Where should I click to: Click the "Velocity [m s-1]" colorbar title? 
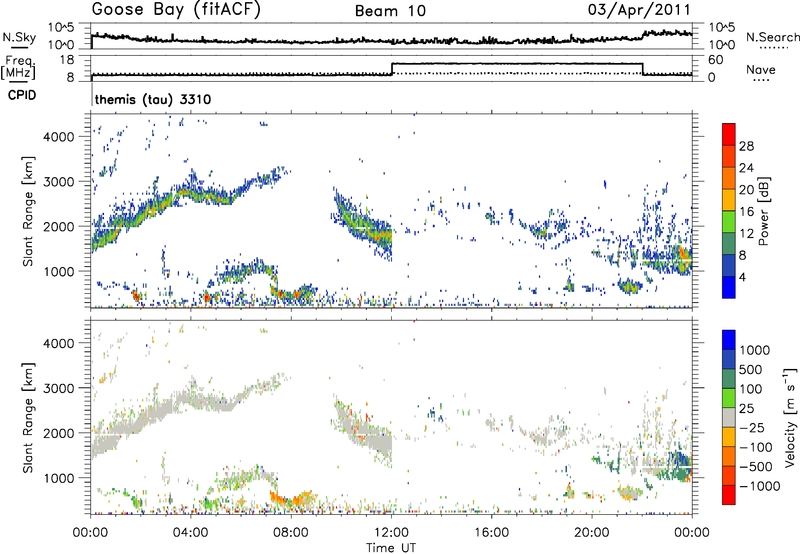point(790,417)
